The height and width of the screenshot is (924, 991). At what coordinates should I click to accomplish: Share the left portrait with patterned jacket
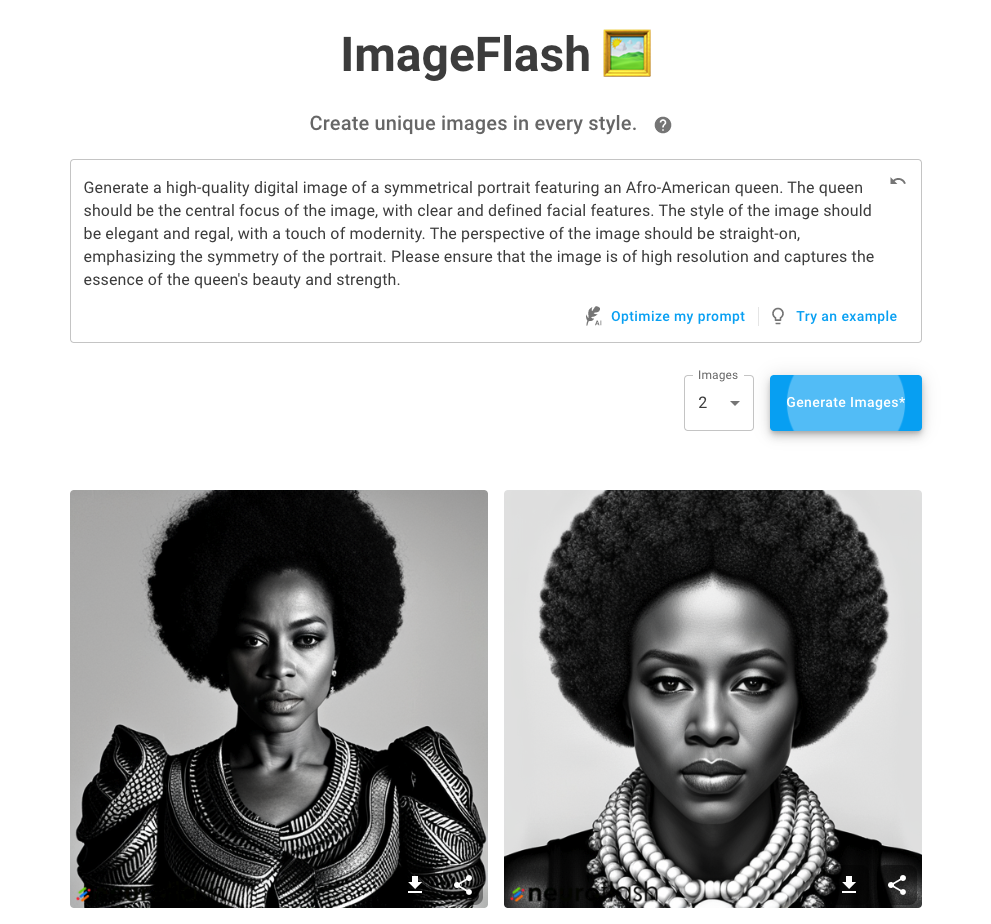[463, 884]
